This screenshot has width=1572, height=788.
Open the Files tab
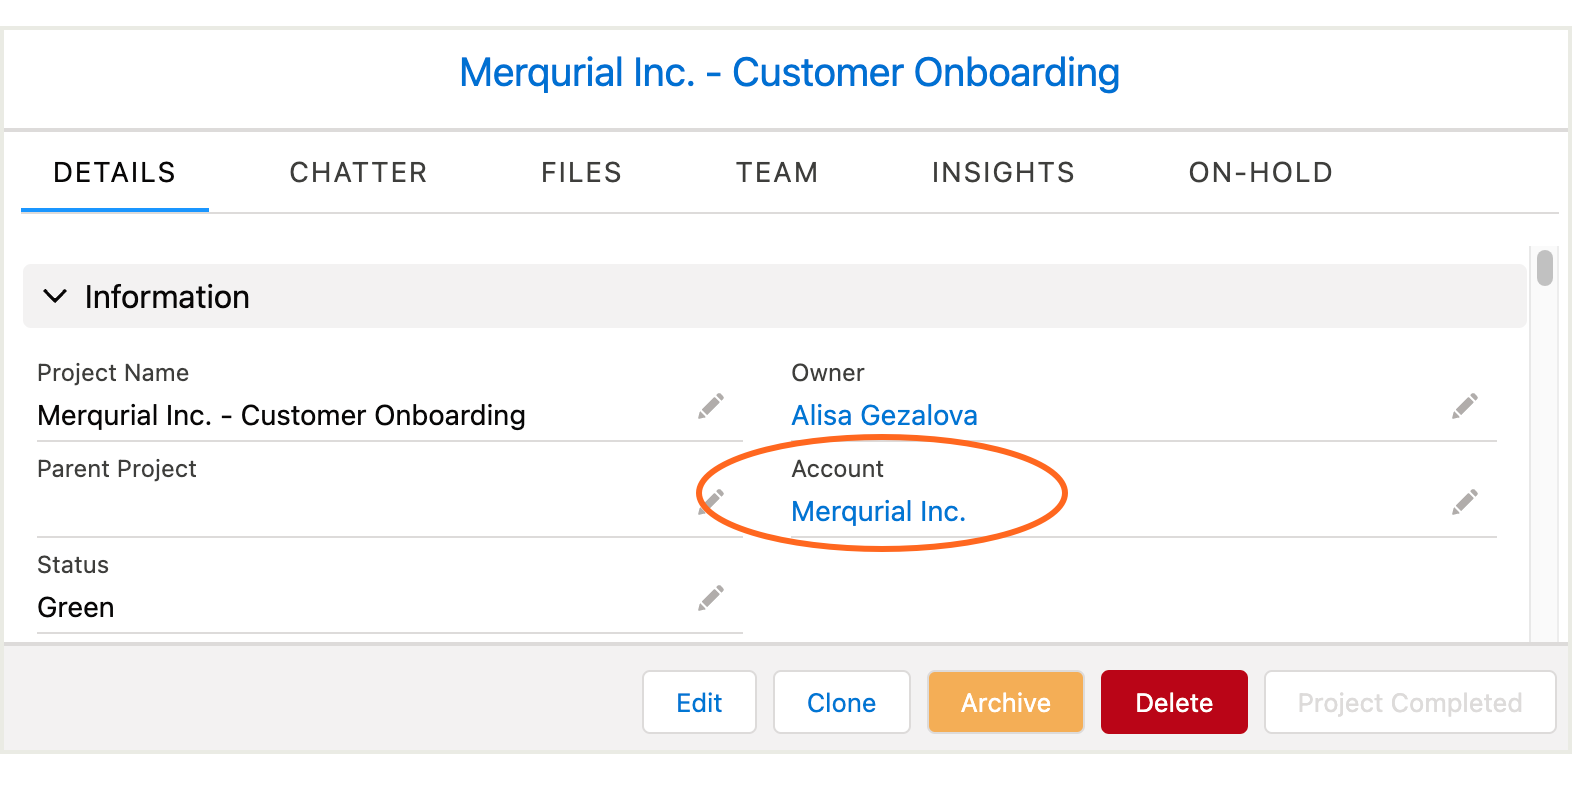[x=581, y=172]
